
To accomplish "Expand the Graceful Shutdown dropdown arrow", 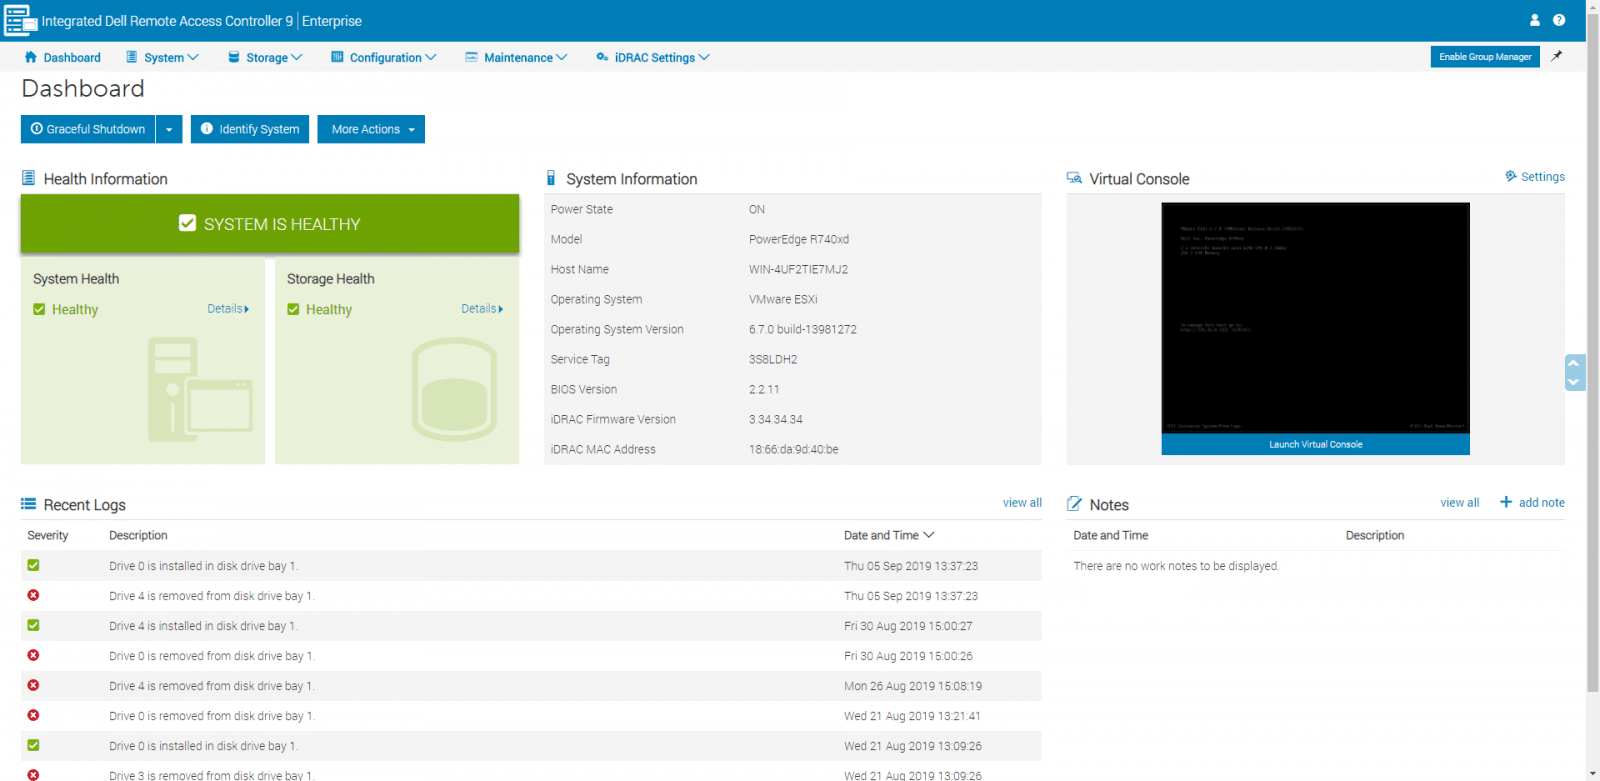I will [x=169, y=129].
